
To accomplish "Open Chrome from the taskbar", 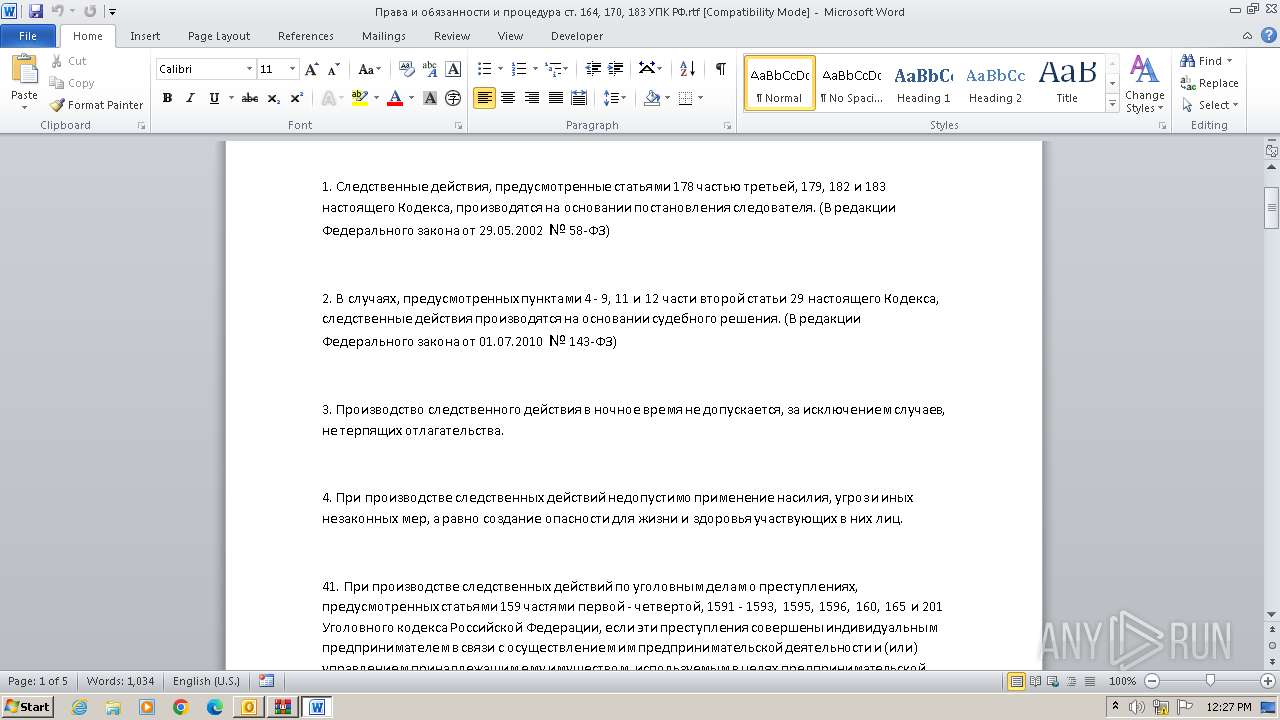I will tap(181, 707).
